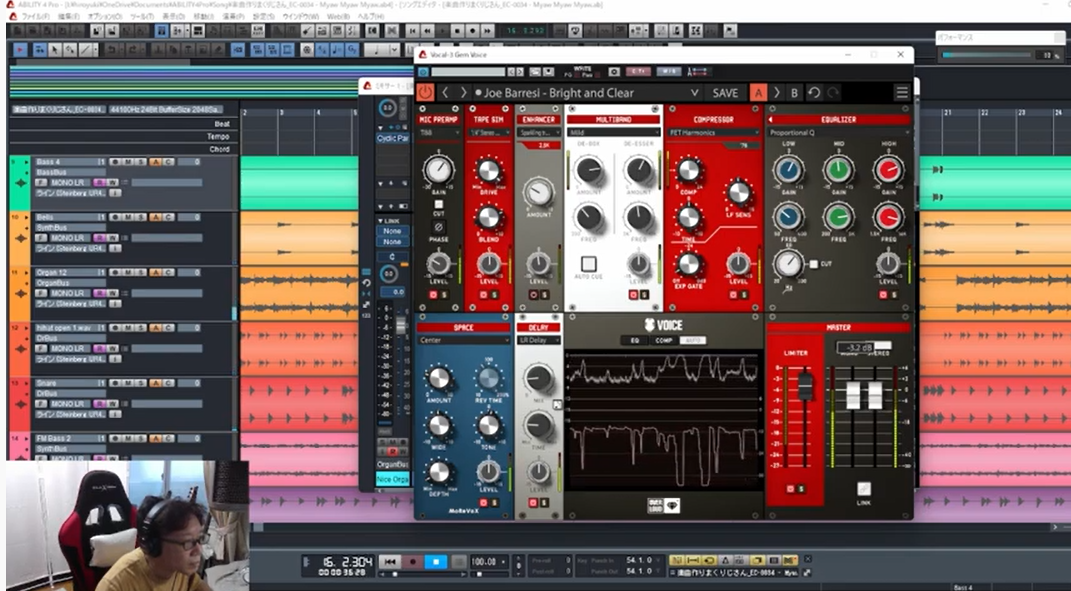Solo the Limiter in the Master section
Screen dimensions: 1071x591
[801, 489]
